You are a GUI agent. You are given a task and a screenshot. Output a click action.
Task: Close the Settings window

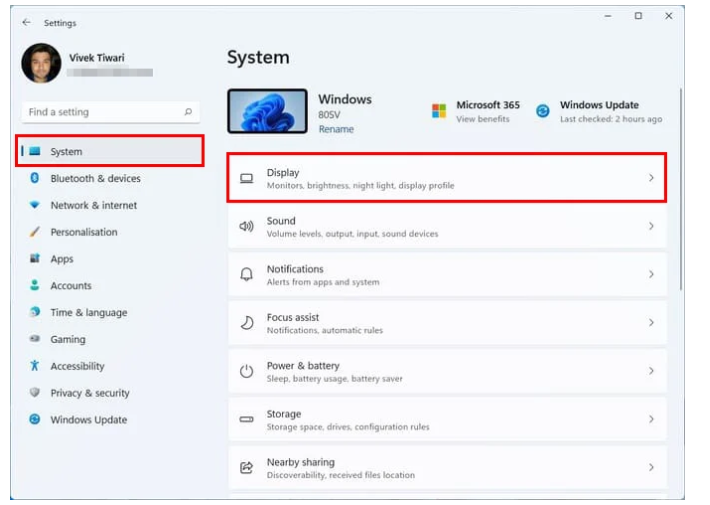coord(668,16)
